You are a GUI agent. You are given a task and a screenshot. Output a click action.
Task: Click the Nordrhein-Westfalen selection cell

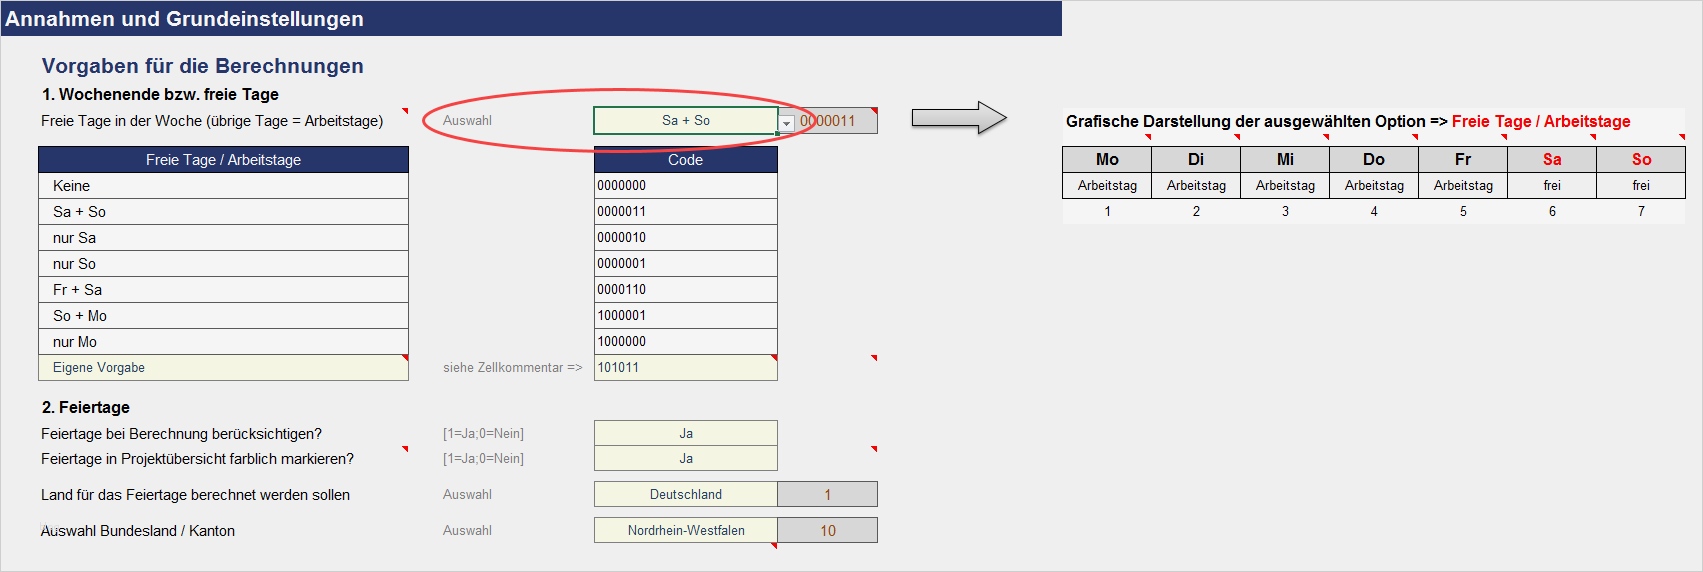coord(685,530)
